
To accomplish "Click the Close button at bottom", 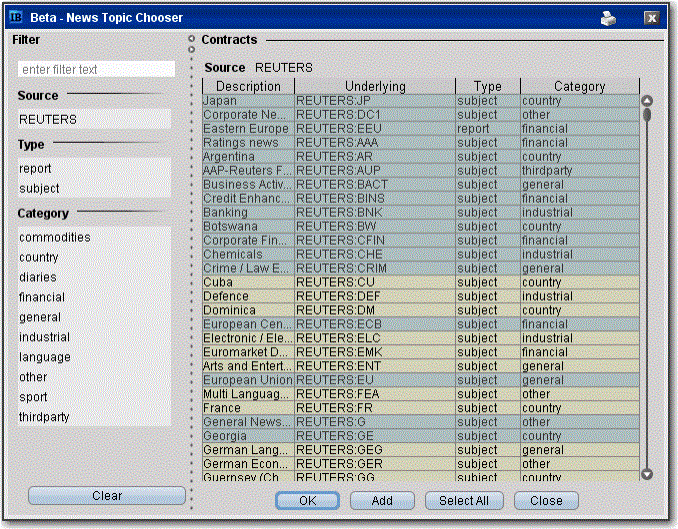I will coord(546,500).
